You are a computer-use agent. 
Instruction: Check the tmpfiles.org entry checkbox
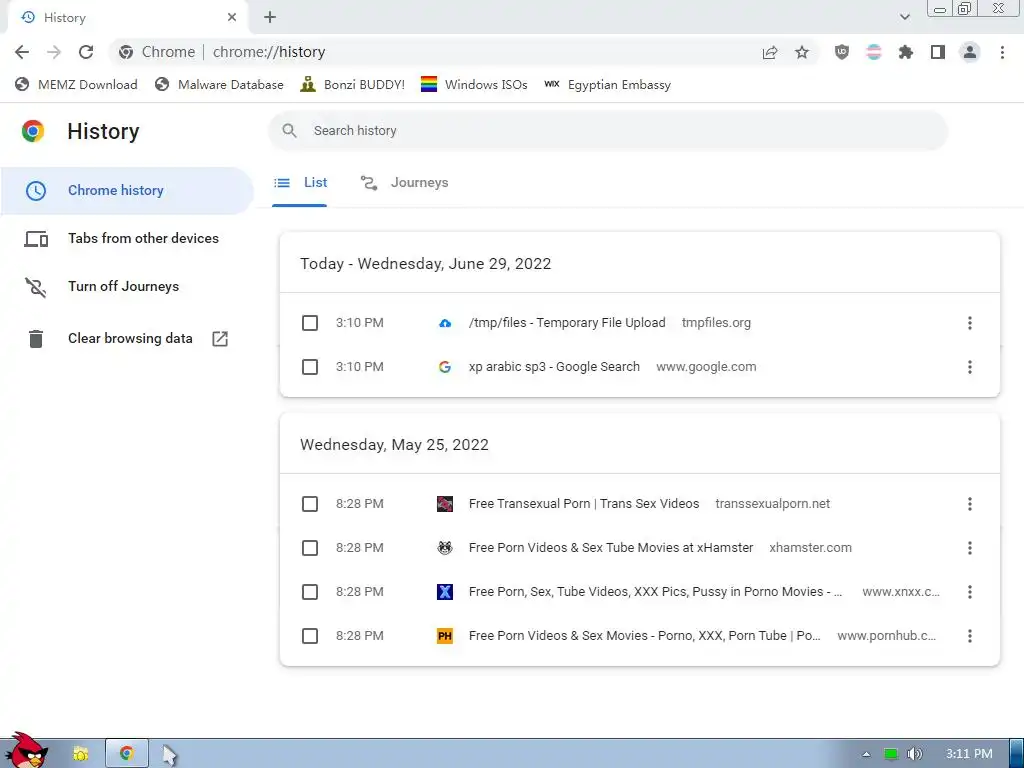click(x=310, y=323)
